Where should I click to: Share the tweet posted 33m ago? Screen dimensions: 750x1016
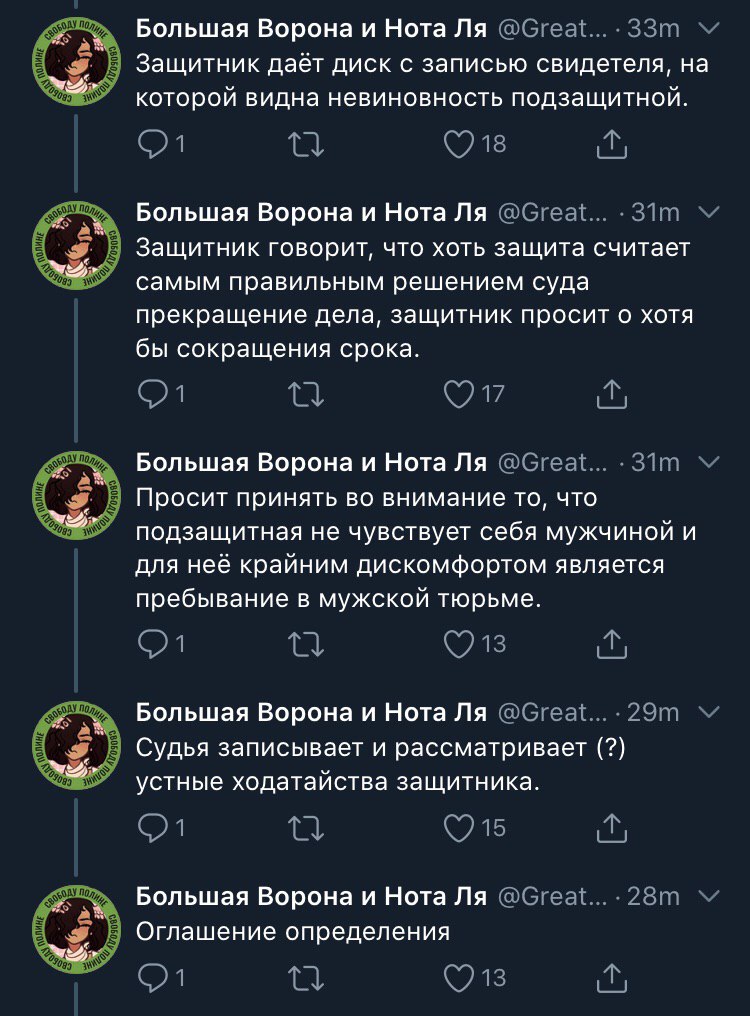click(x=610, y=146)
